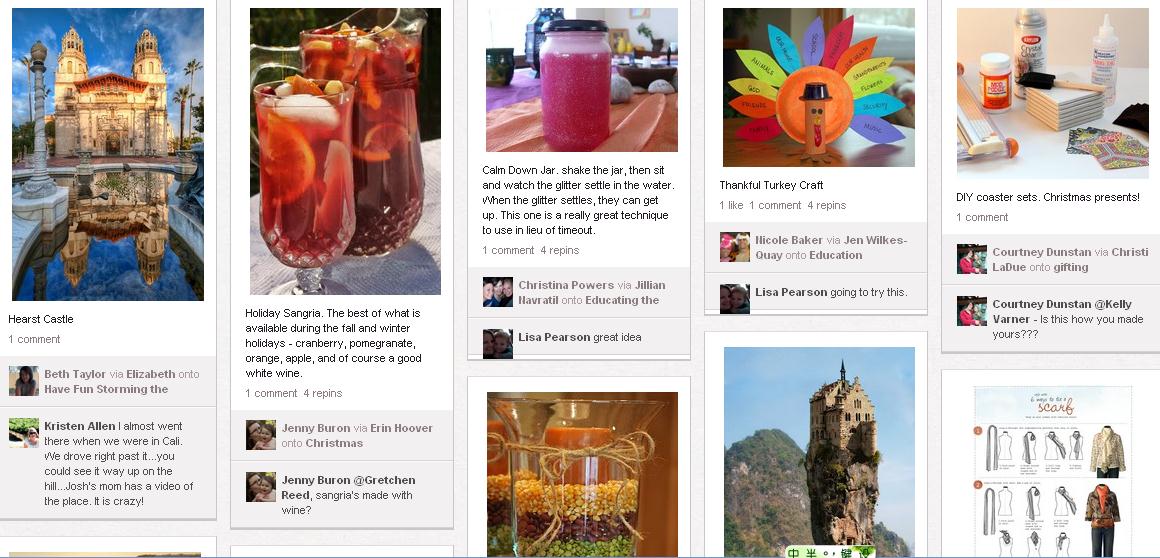The image size is (1160, 558).
Task: Open the Thankful Turkey Craft picture
Action: 819,87
